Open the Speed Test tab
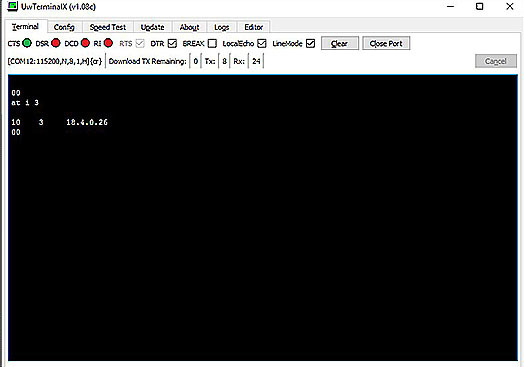 coord(108,27)
